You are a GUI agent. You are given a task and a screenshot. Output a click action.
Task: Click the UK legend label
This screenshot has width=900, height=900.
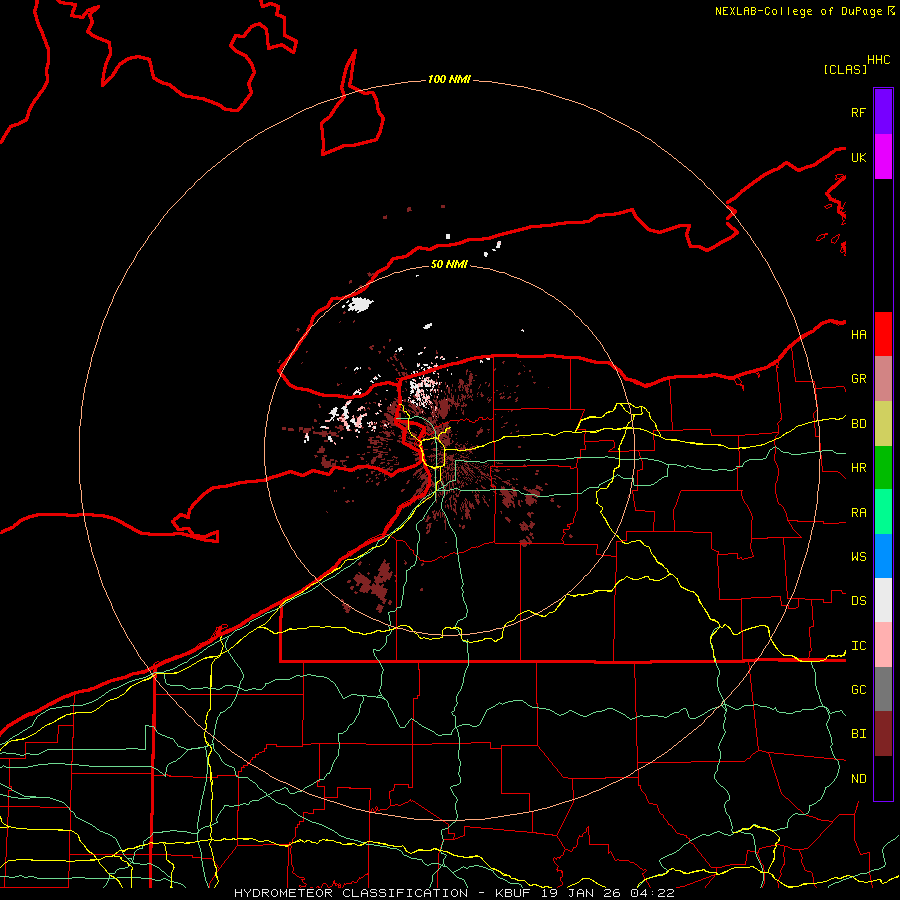tap(858, 157)
